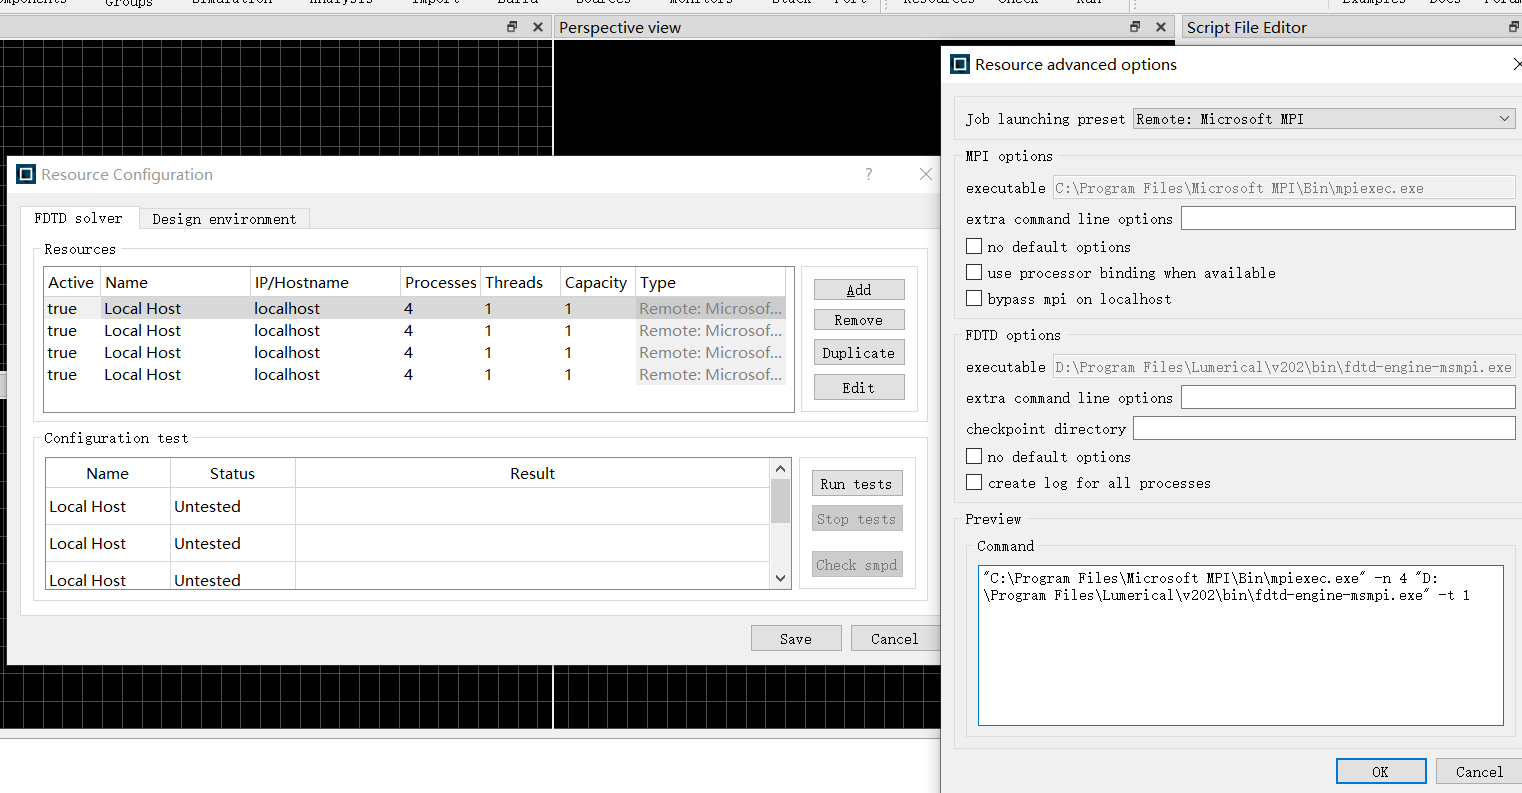Viewport: 1522px width, 793px height.
Task: Click the checkpoint directory input field
Action: click(x=1323, y=428)
